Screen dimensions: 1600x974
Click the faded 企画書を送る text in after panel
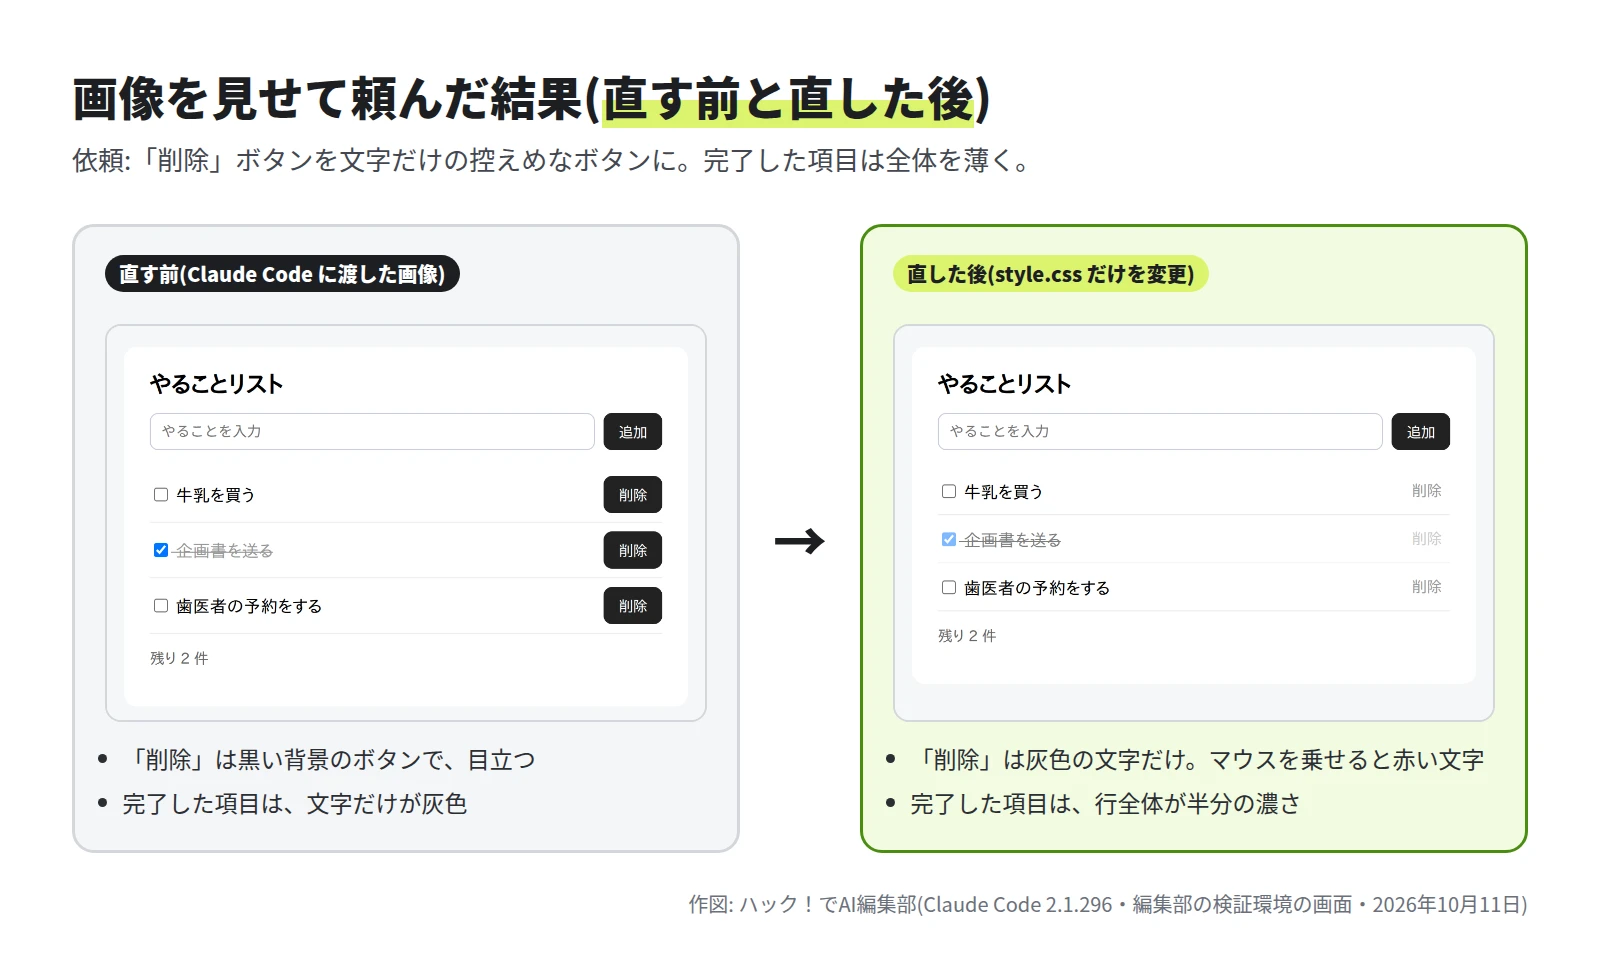tap(1012, 540)
